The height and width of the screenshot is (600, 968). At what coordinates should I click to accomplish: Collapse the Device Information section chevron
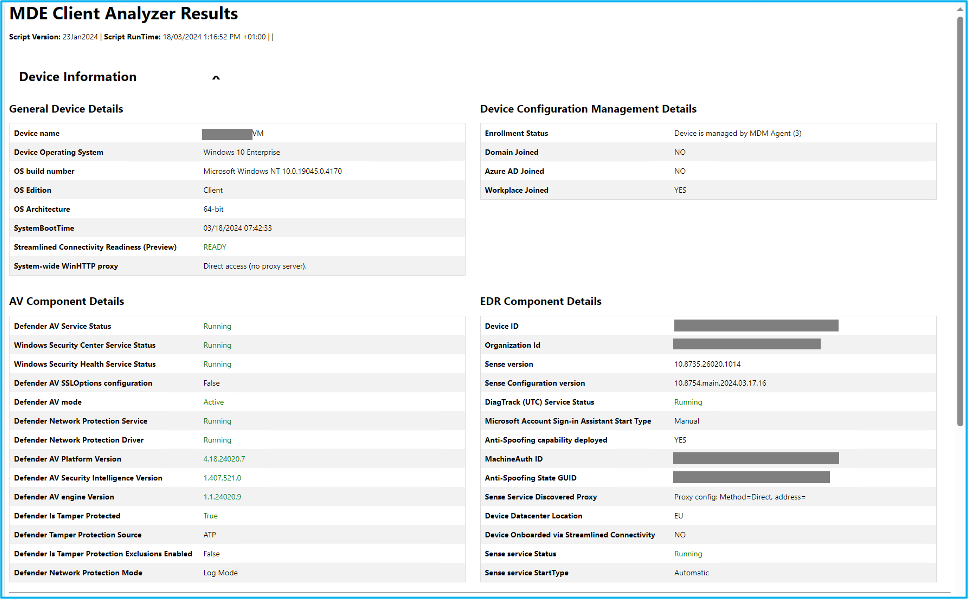(x=216, y=77)
